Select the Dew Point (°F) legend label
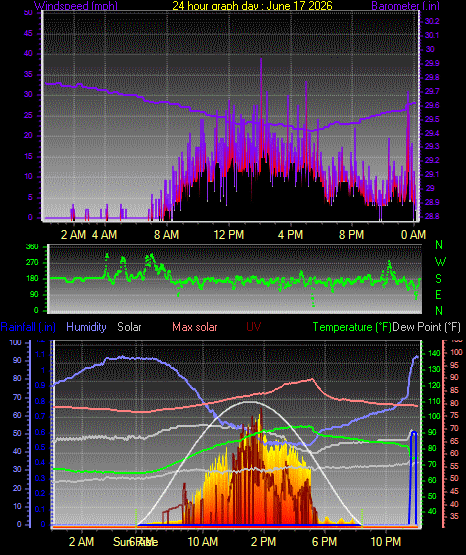This screenshot has width=466, height=555. tap(427, 327)
